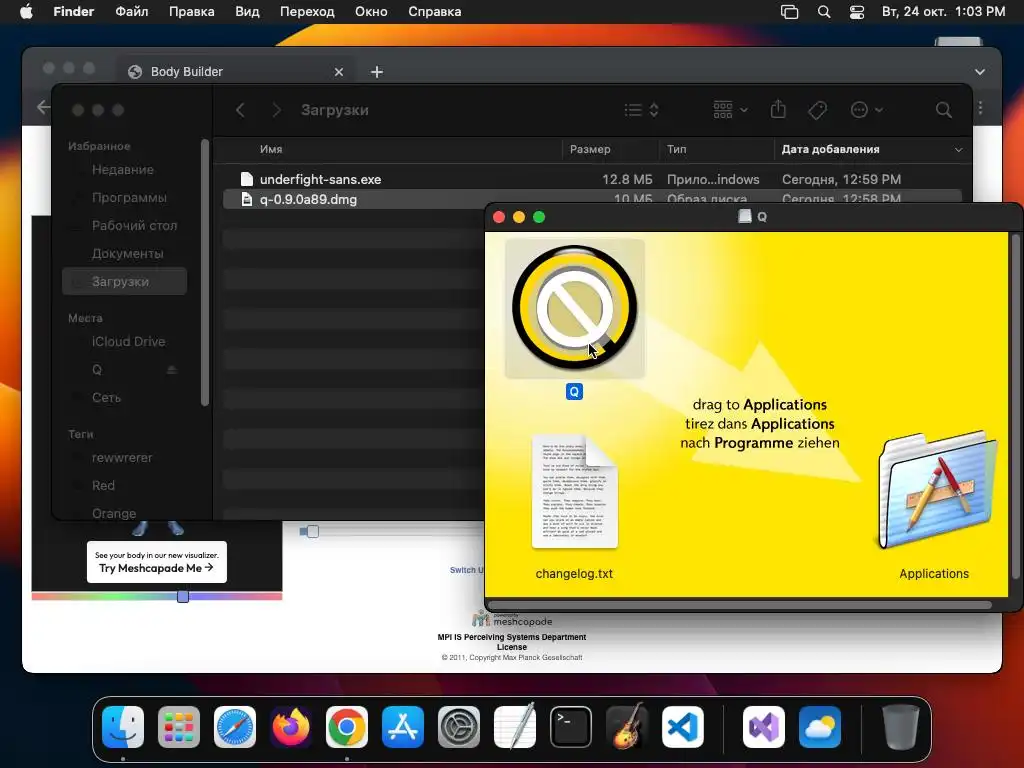Open Launchpad in the Dock
The width and height of the screenshot is (1024, 768).
coord(179,727)
